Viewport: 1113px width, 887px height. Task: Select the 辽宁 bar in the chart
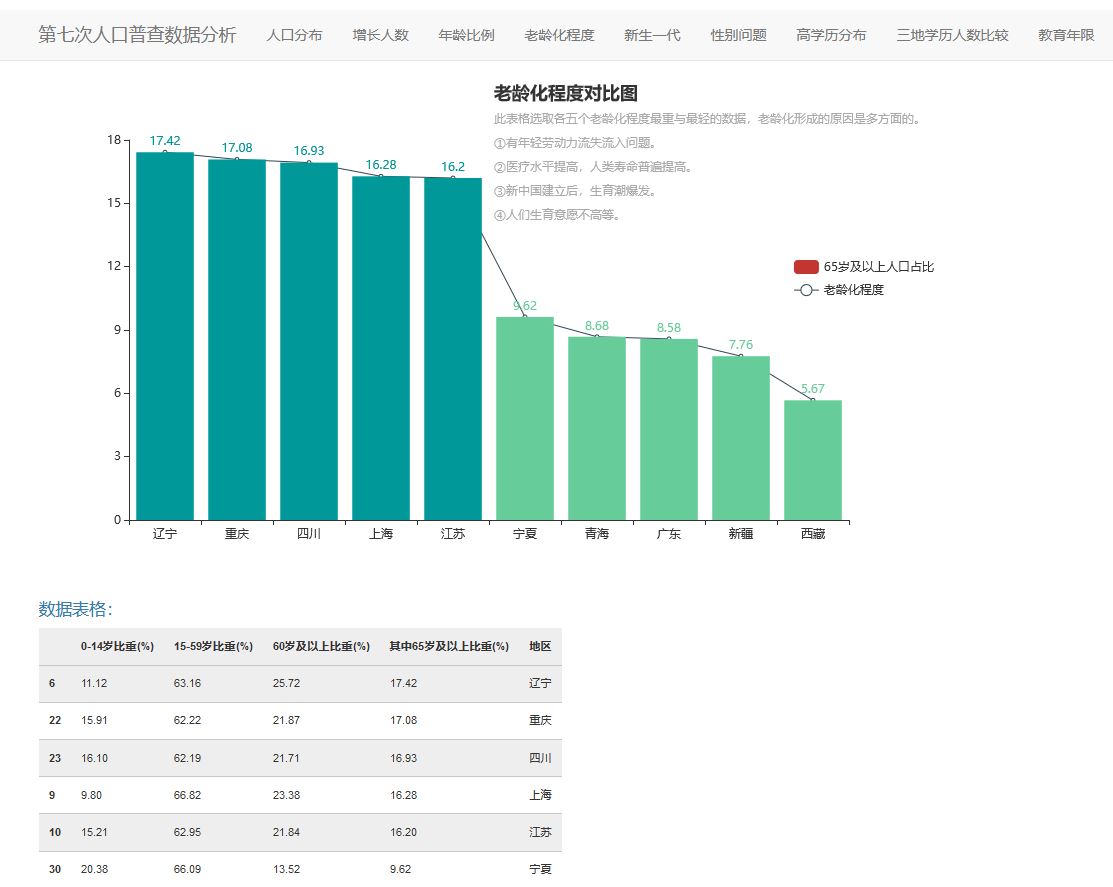click(165, 336)
